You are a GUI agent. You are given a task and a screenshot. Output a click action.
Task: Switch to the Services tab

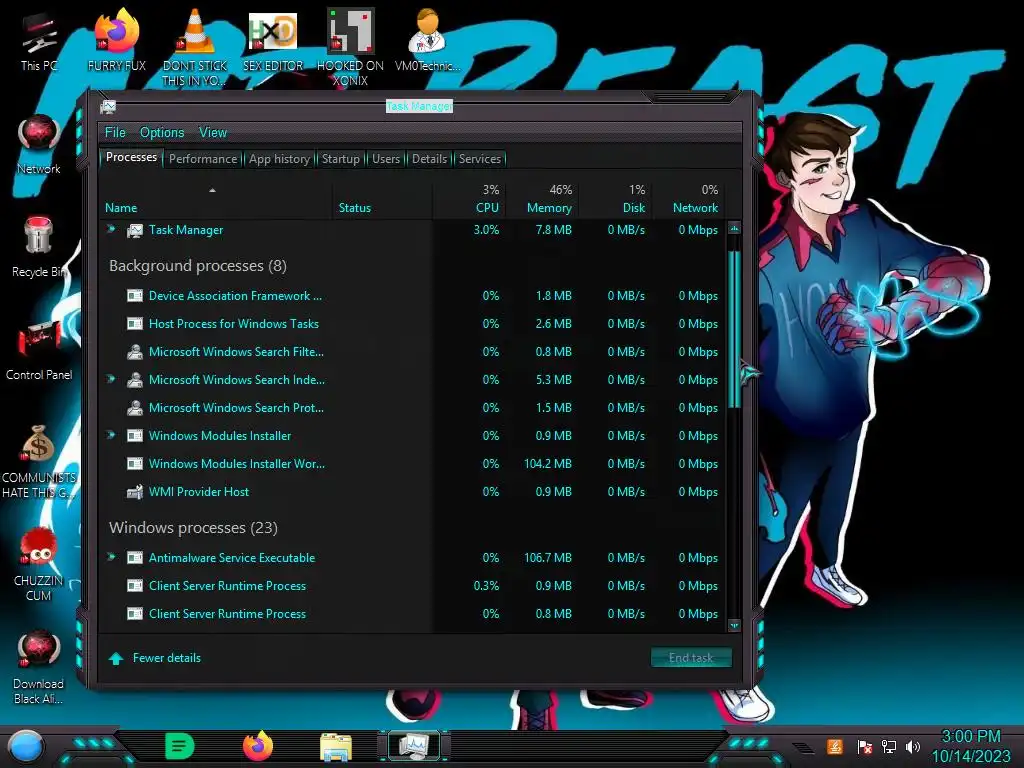pyautogui.click(x=480, y=159)
